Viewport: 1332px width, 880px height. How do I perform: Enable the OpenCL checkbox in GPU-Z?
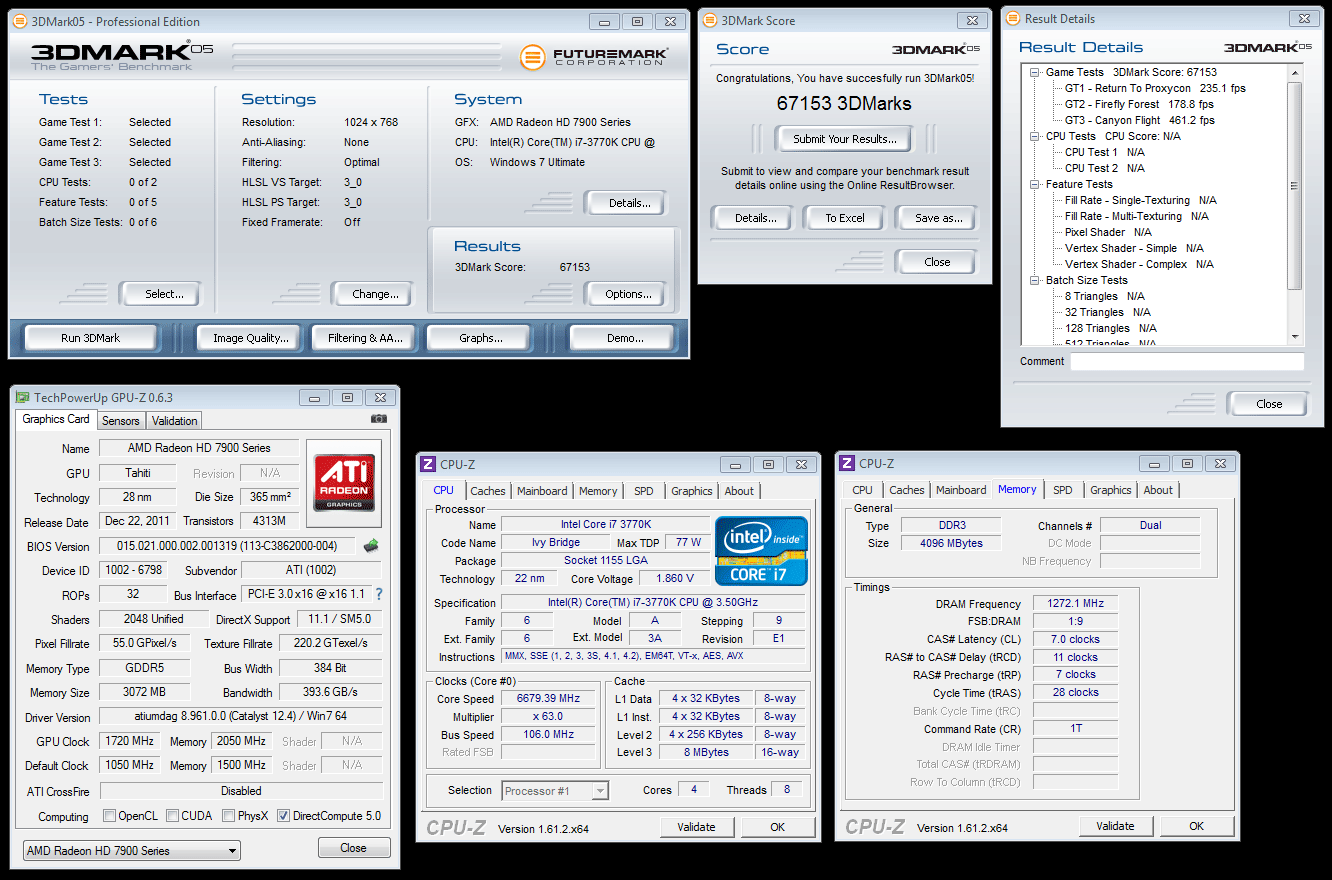[x=109, y=816]
